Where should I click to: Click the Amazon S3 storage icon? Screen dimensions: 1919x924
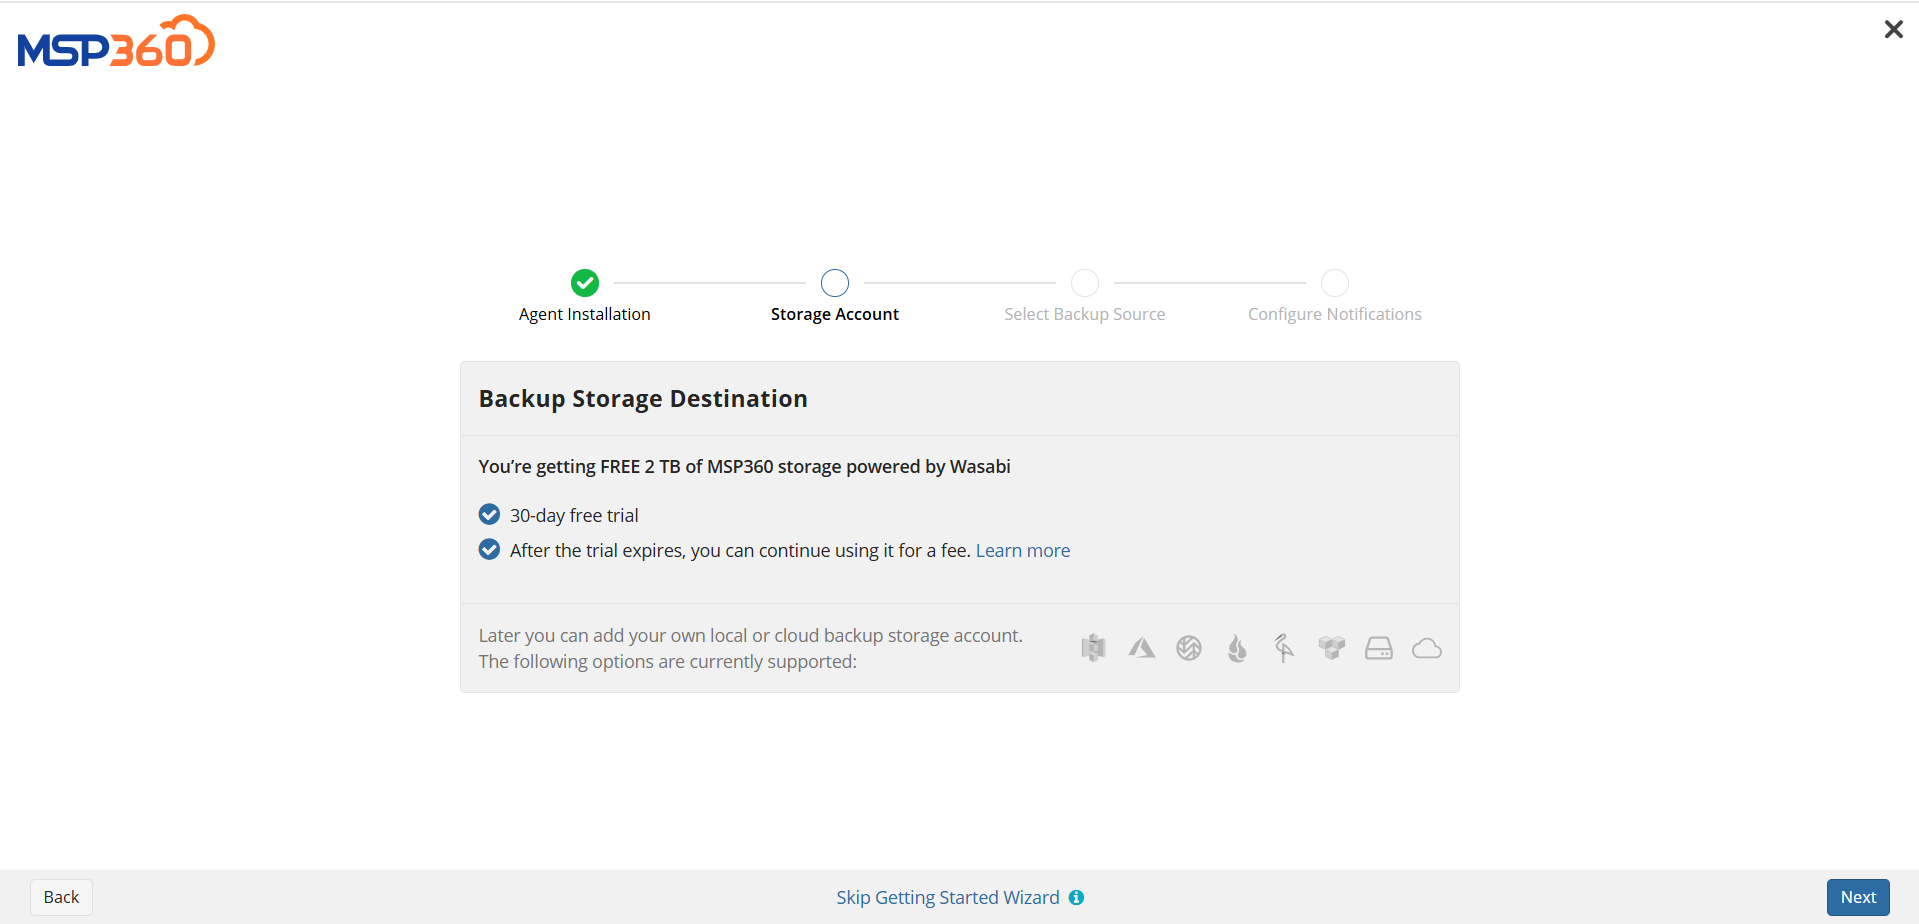tap(1093, 648)
